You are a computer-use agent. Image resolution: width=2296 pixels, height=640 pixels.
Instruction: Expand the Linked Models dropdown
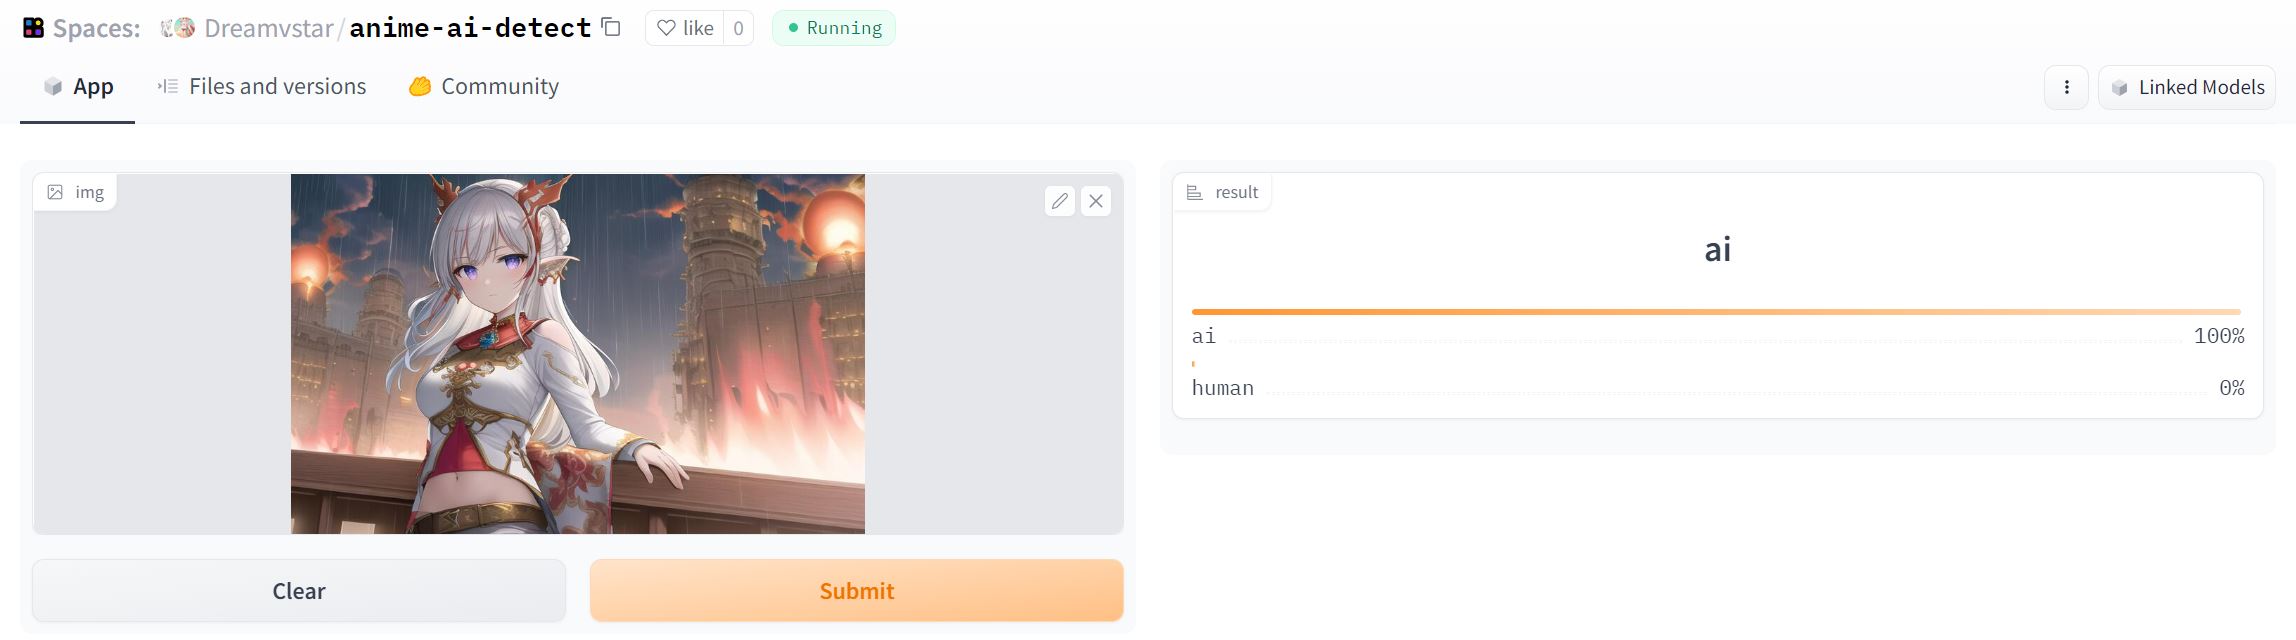pyautogui.click(x=2187, y=87)
